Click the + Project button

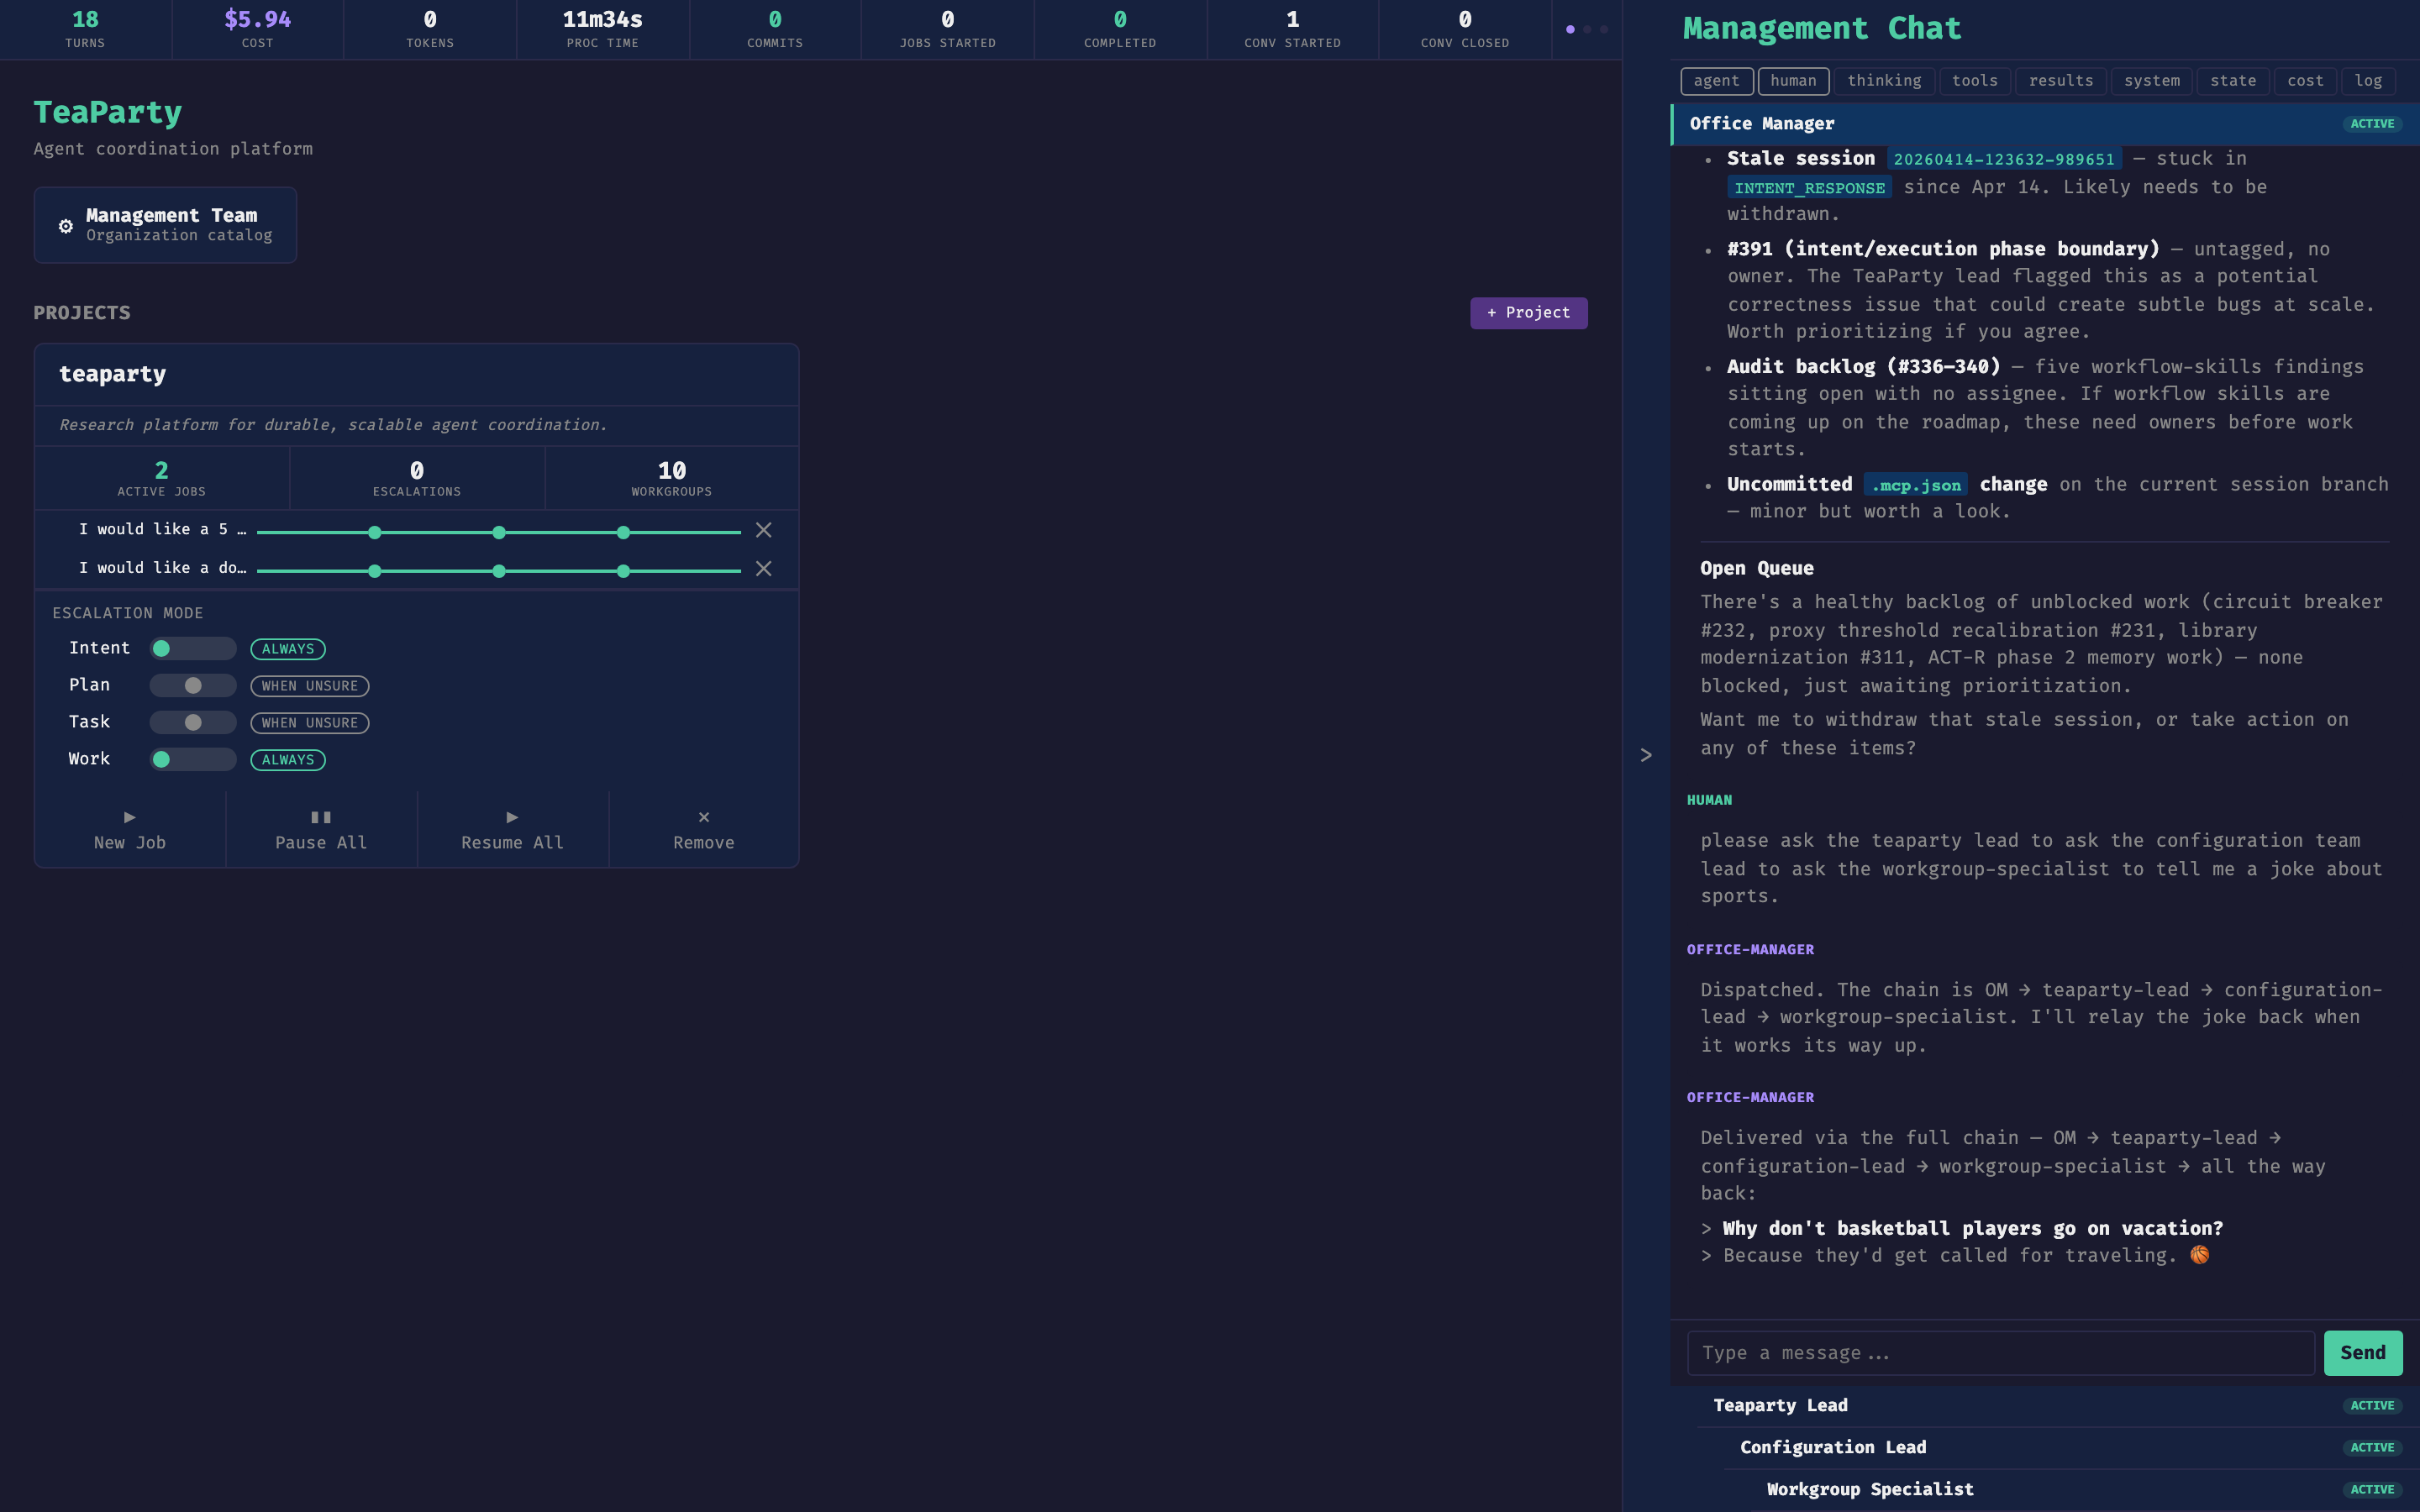tap(1528, 313)
